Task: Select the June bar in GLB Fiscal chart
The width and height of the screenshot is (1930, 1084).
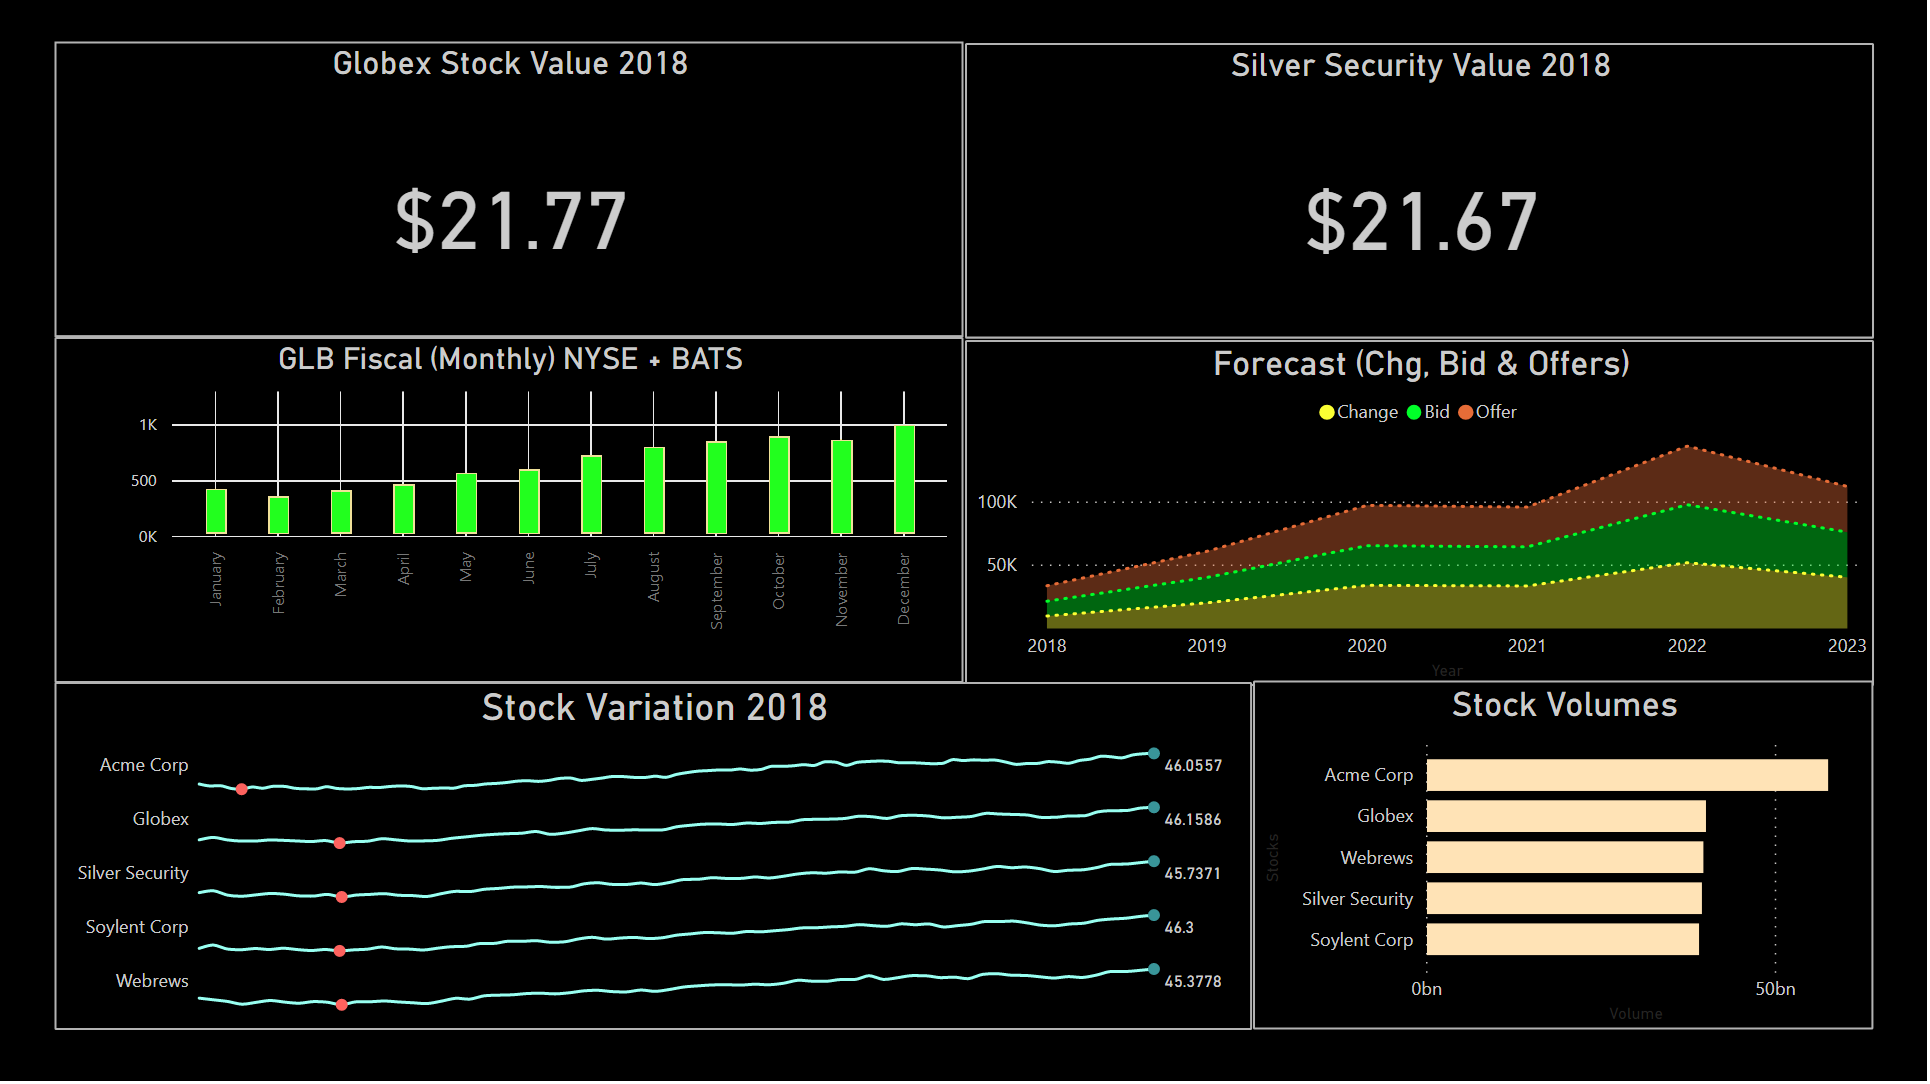Action: (x=529, y=501)
